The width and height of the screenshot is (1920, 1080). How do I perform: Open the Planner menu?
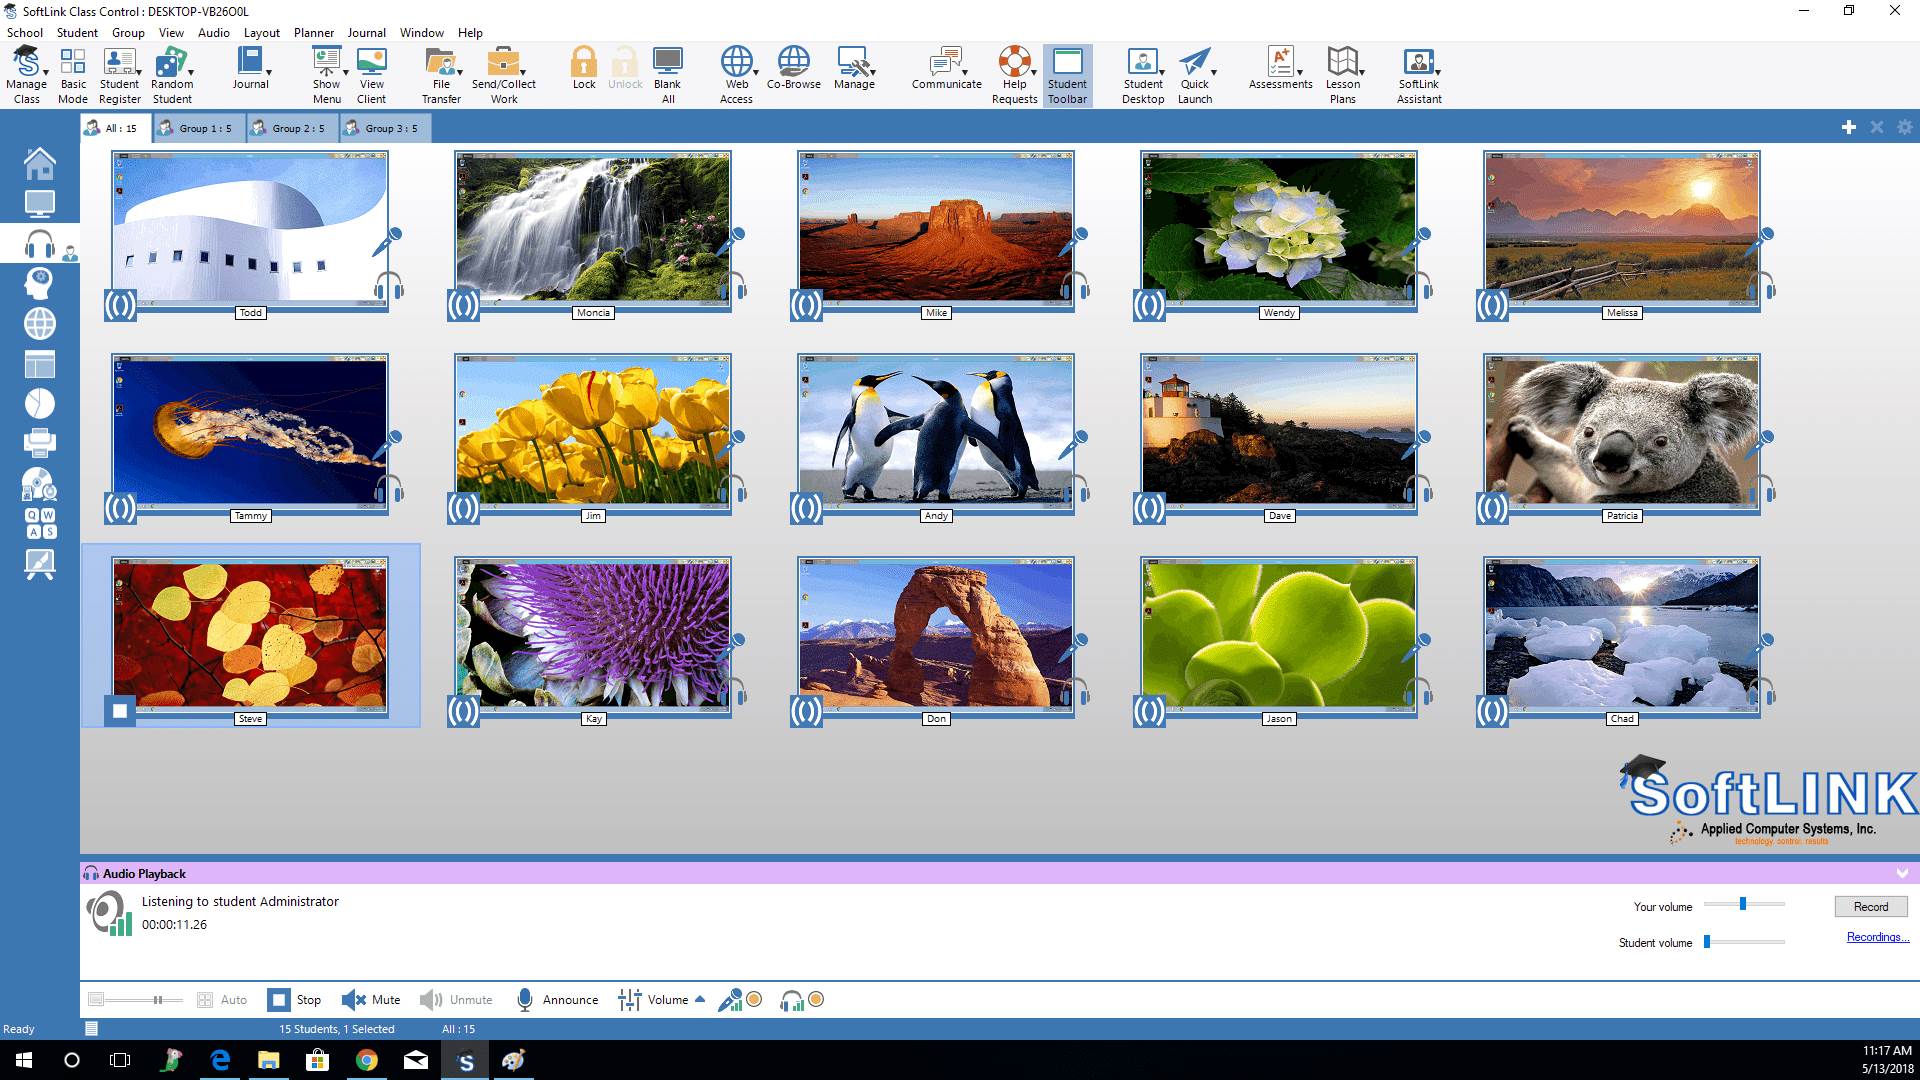coord(314,32)
